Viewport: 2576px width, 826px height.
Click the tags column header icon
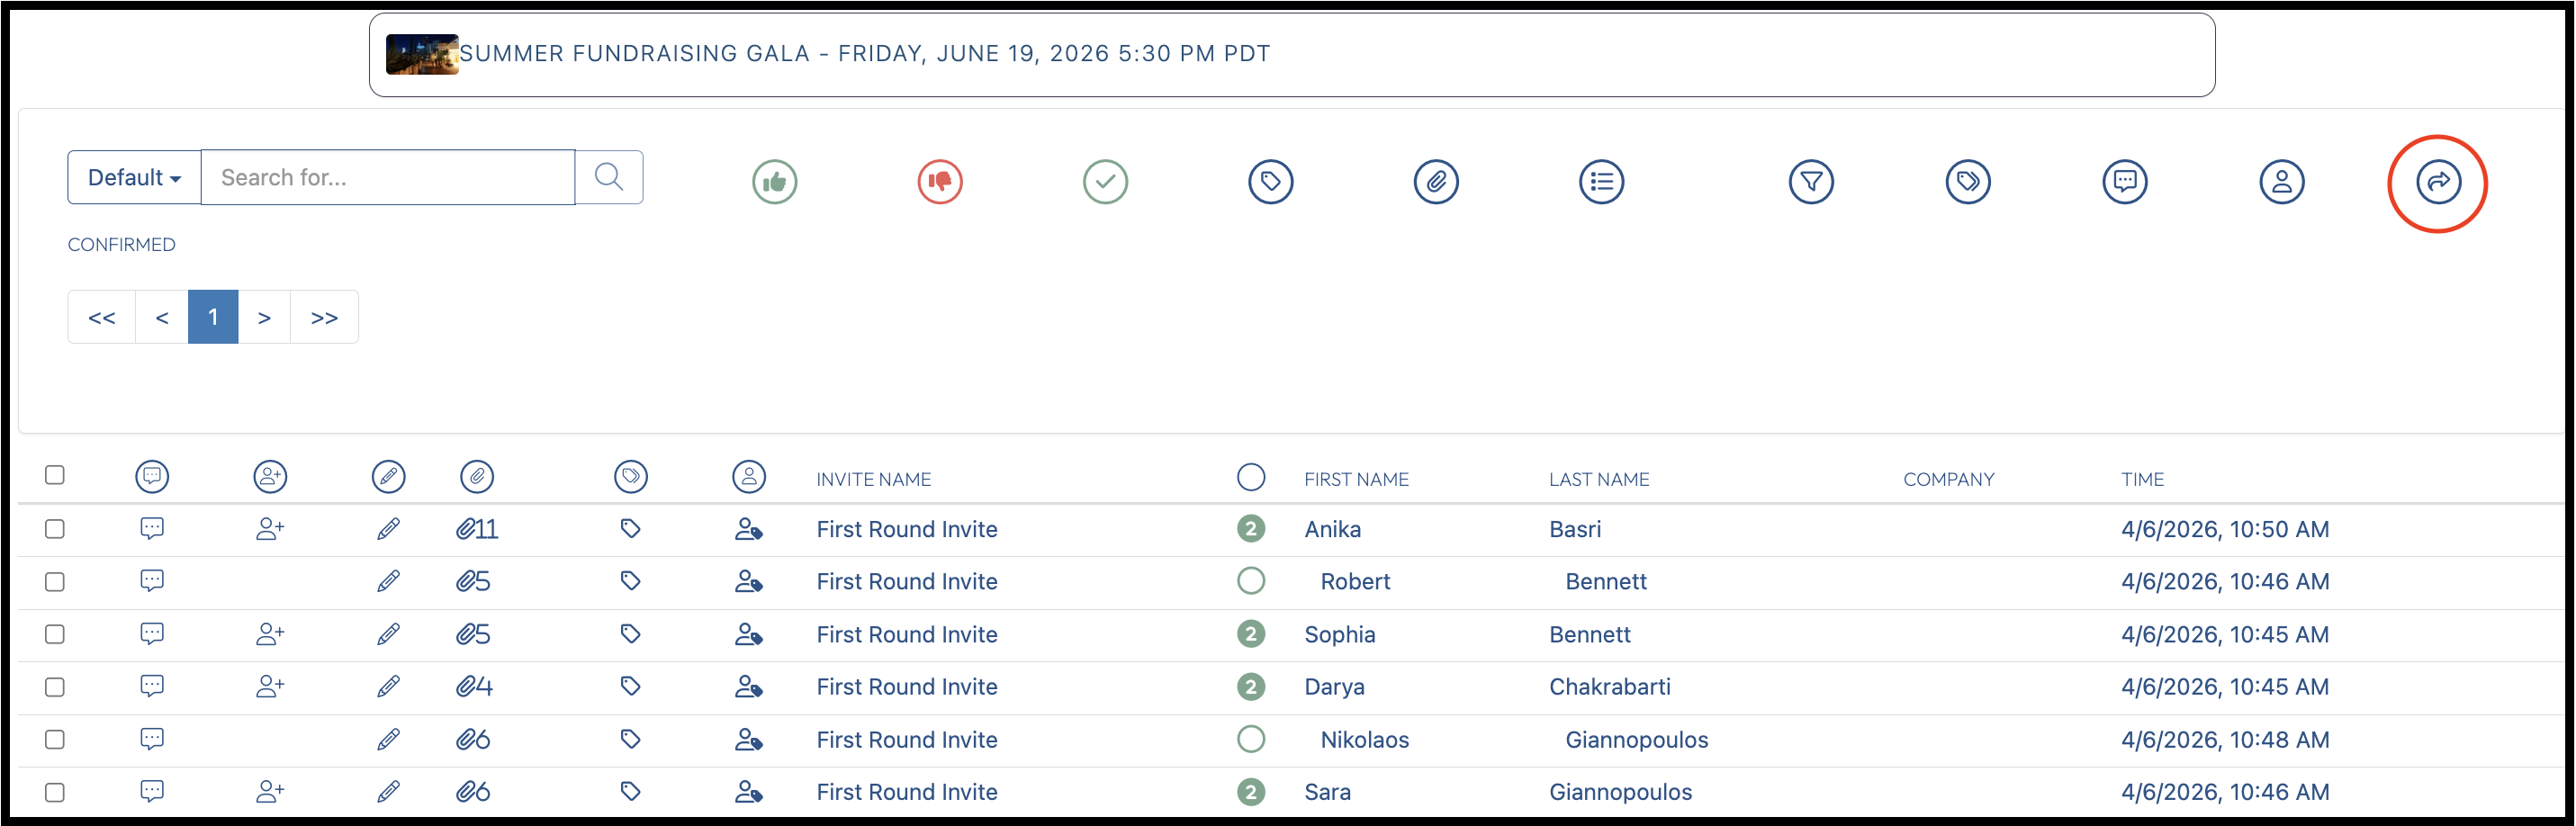pyautogui.click(x=630, y=476)
